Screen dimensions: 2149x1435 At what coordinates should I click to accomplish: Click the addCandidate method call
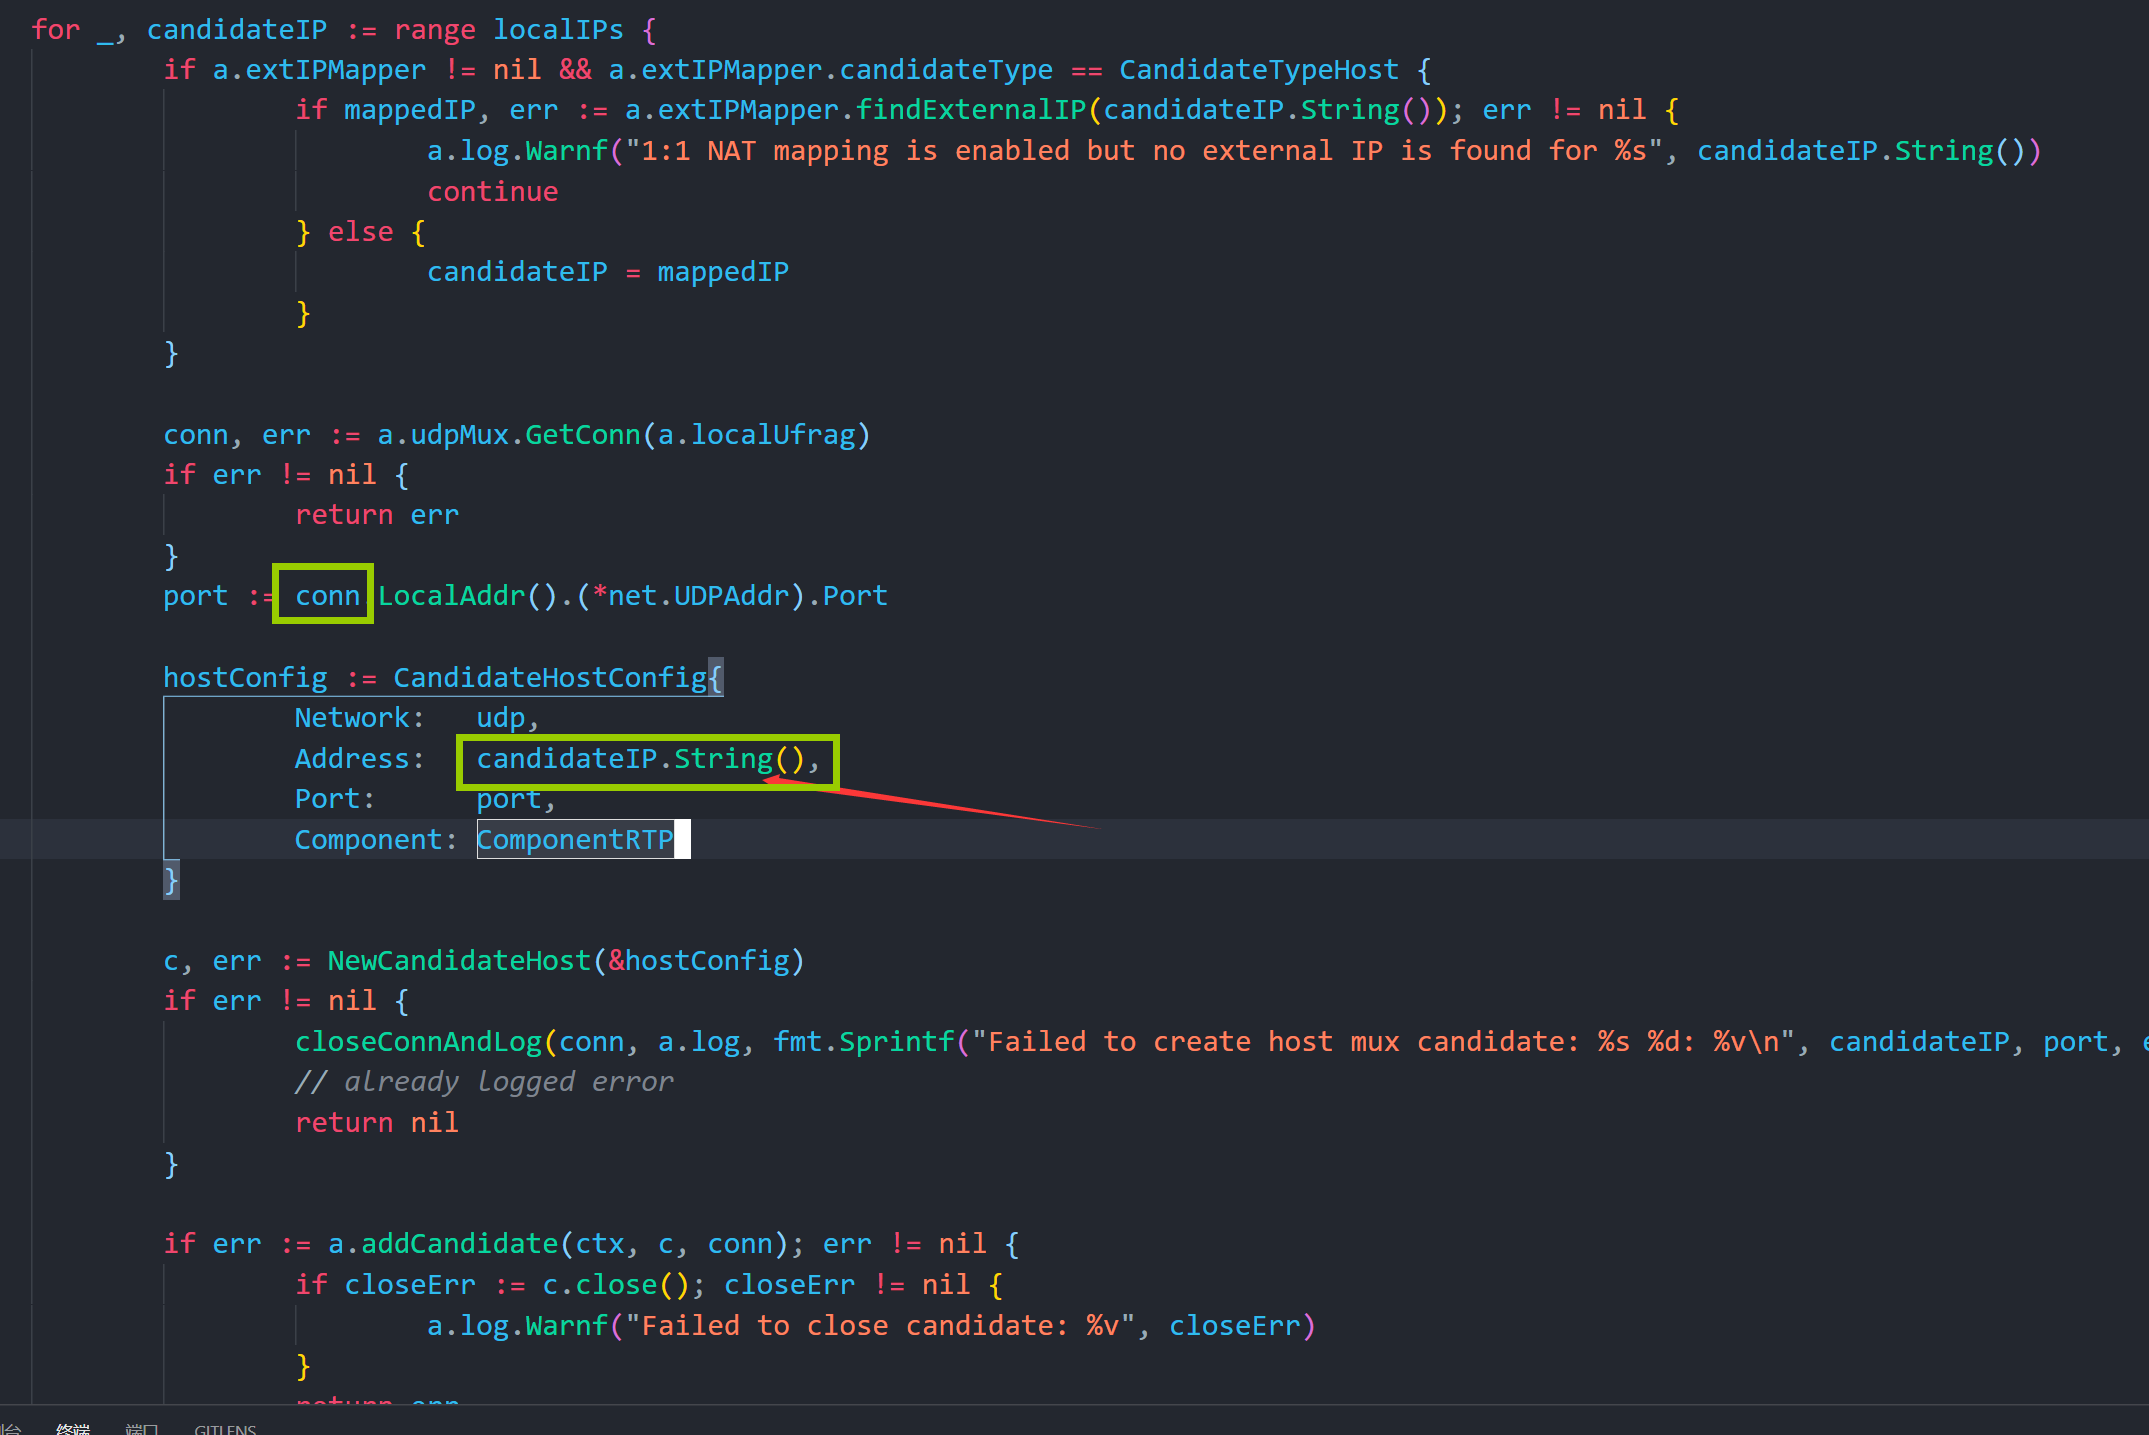[x=459, y=1244]
